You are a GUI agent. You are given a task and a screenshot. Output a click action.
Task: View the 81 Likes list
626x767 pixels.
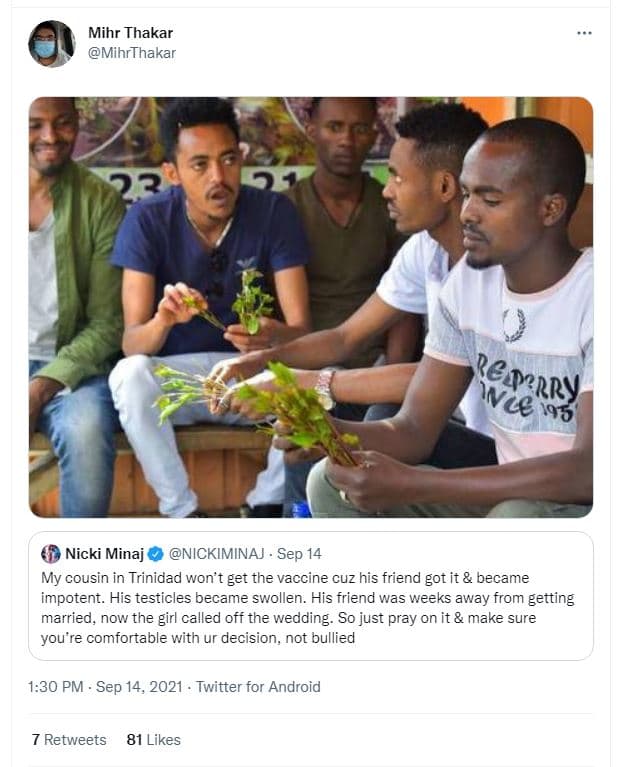point(153,740)
